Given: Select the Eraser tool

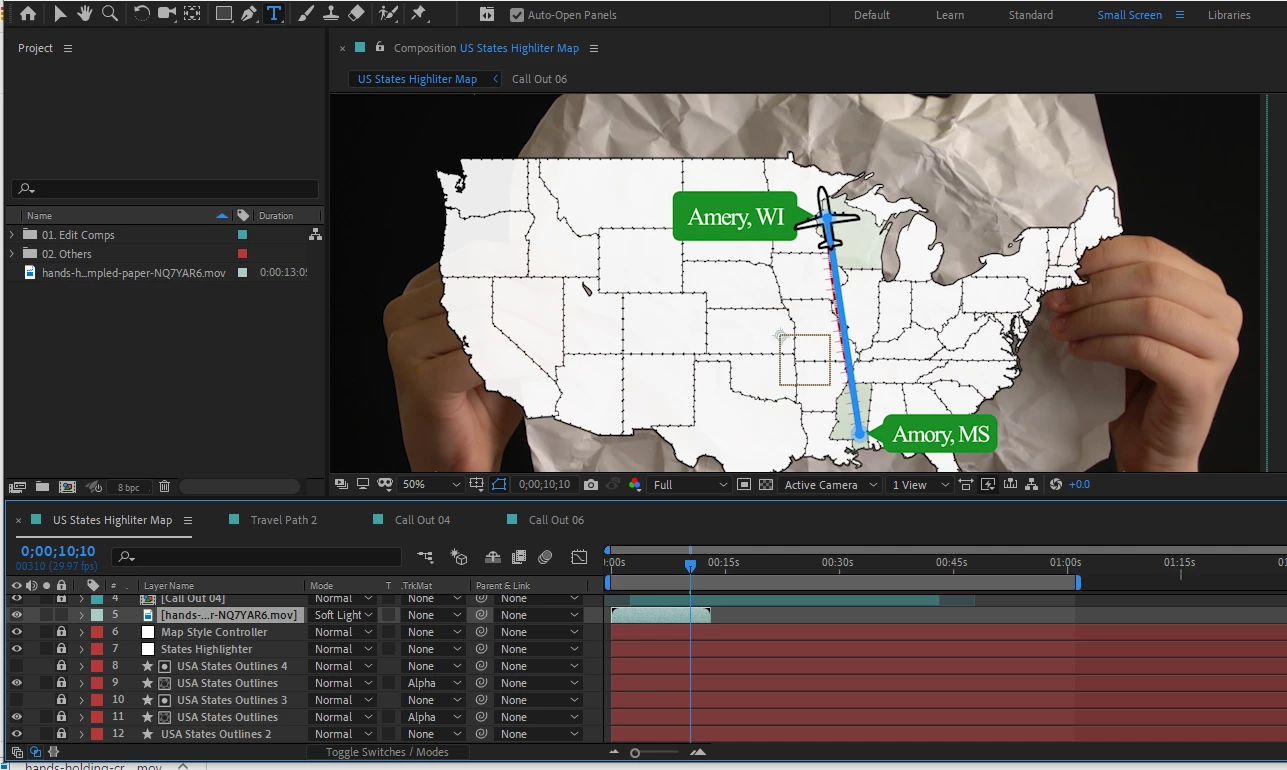Looking at the screenshot, I should click(356, 14).
